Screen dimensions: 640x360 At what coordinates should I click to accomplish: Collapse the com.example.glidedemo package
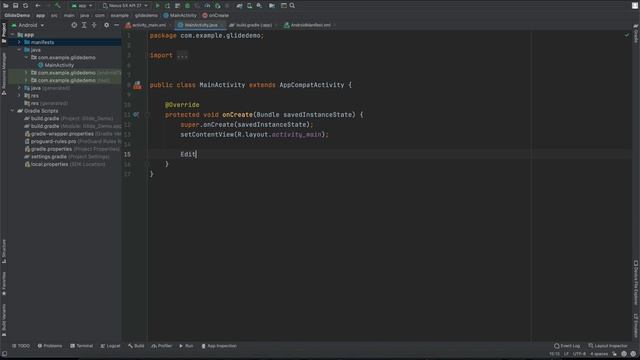click(27, 58)
